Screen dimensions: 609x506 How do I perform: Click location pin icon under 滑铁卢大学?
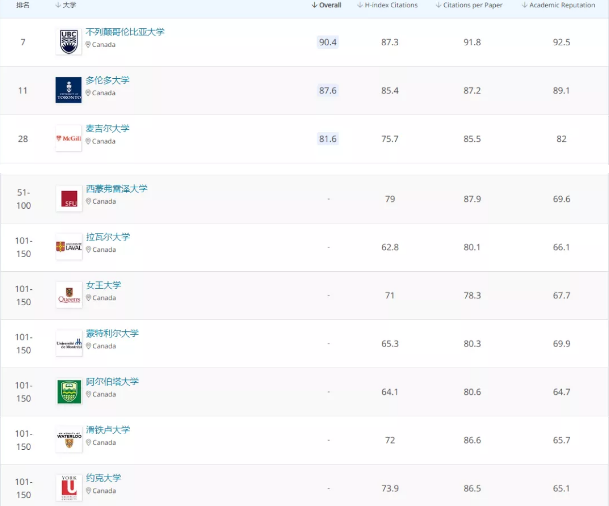tap(89, 442)
